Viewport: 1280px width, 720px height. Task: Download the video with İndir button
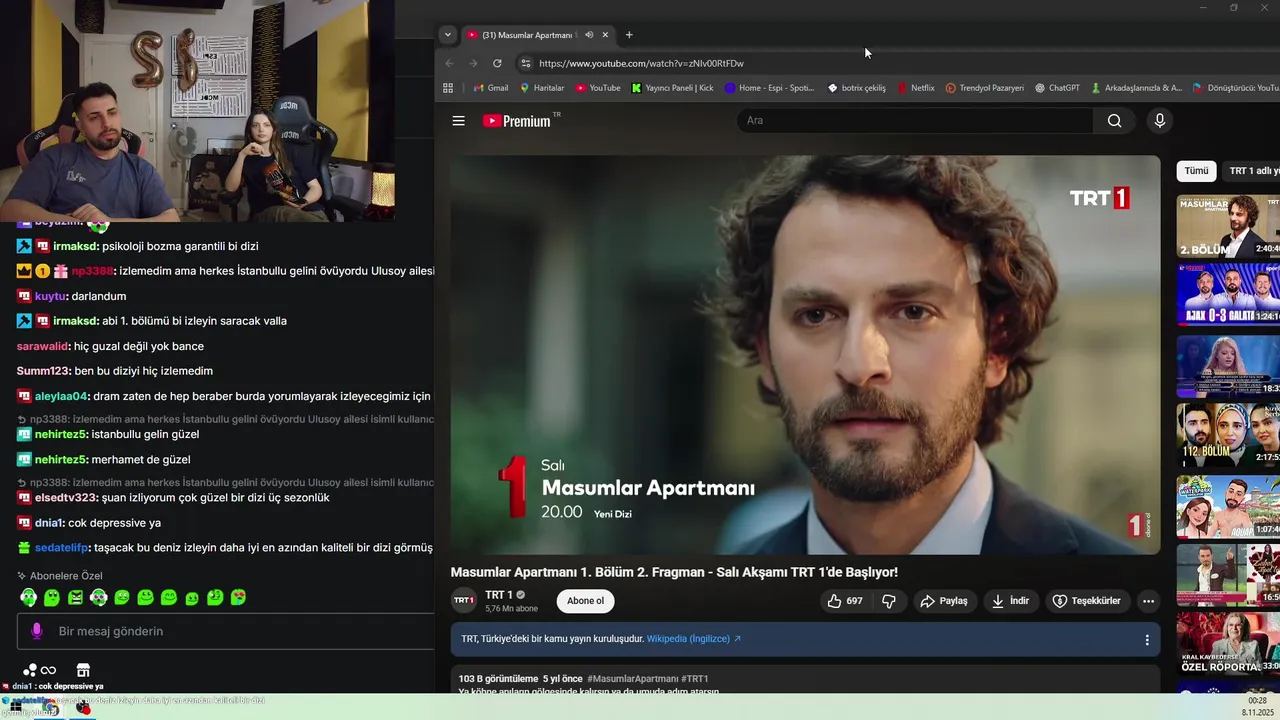pyautogui.click(x=1010, y=601)
